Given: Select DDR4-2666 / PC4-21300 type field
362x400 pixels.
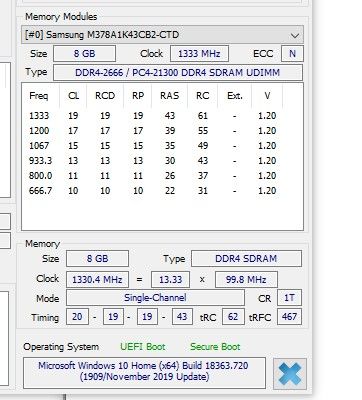Looking at the screenshot, I should point(178,73).
